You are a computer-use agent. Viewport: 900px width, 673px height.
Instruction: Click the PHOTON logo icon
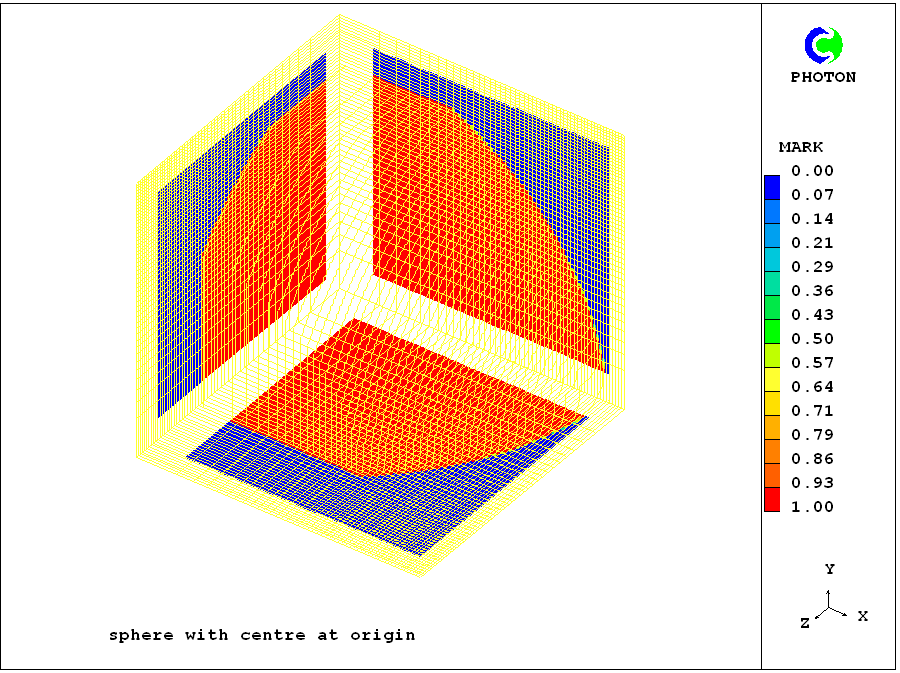pyautogui.click(x=824, y=45)
